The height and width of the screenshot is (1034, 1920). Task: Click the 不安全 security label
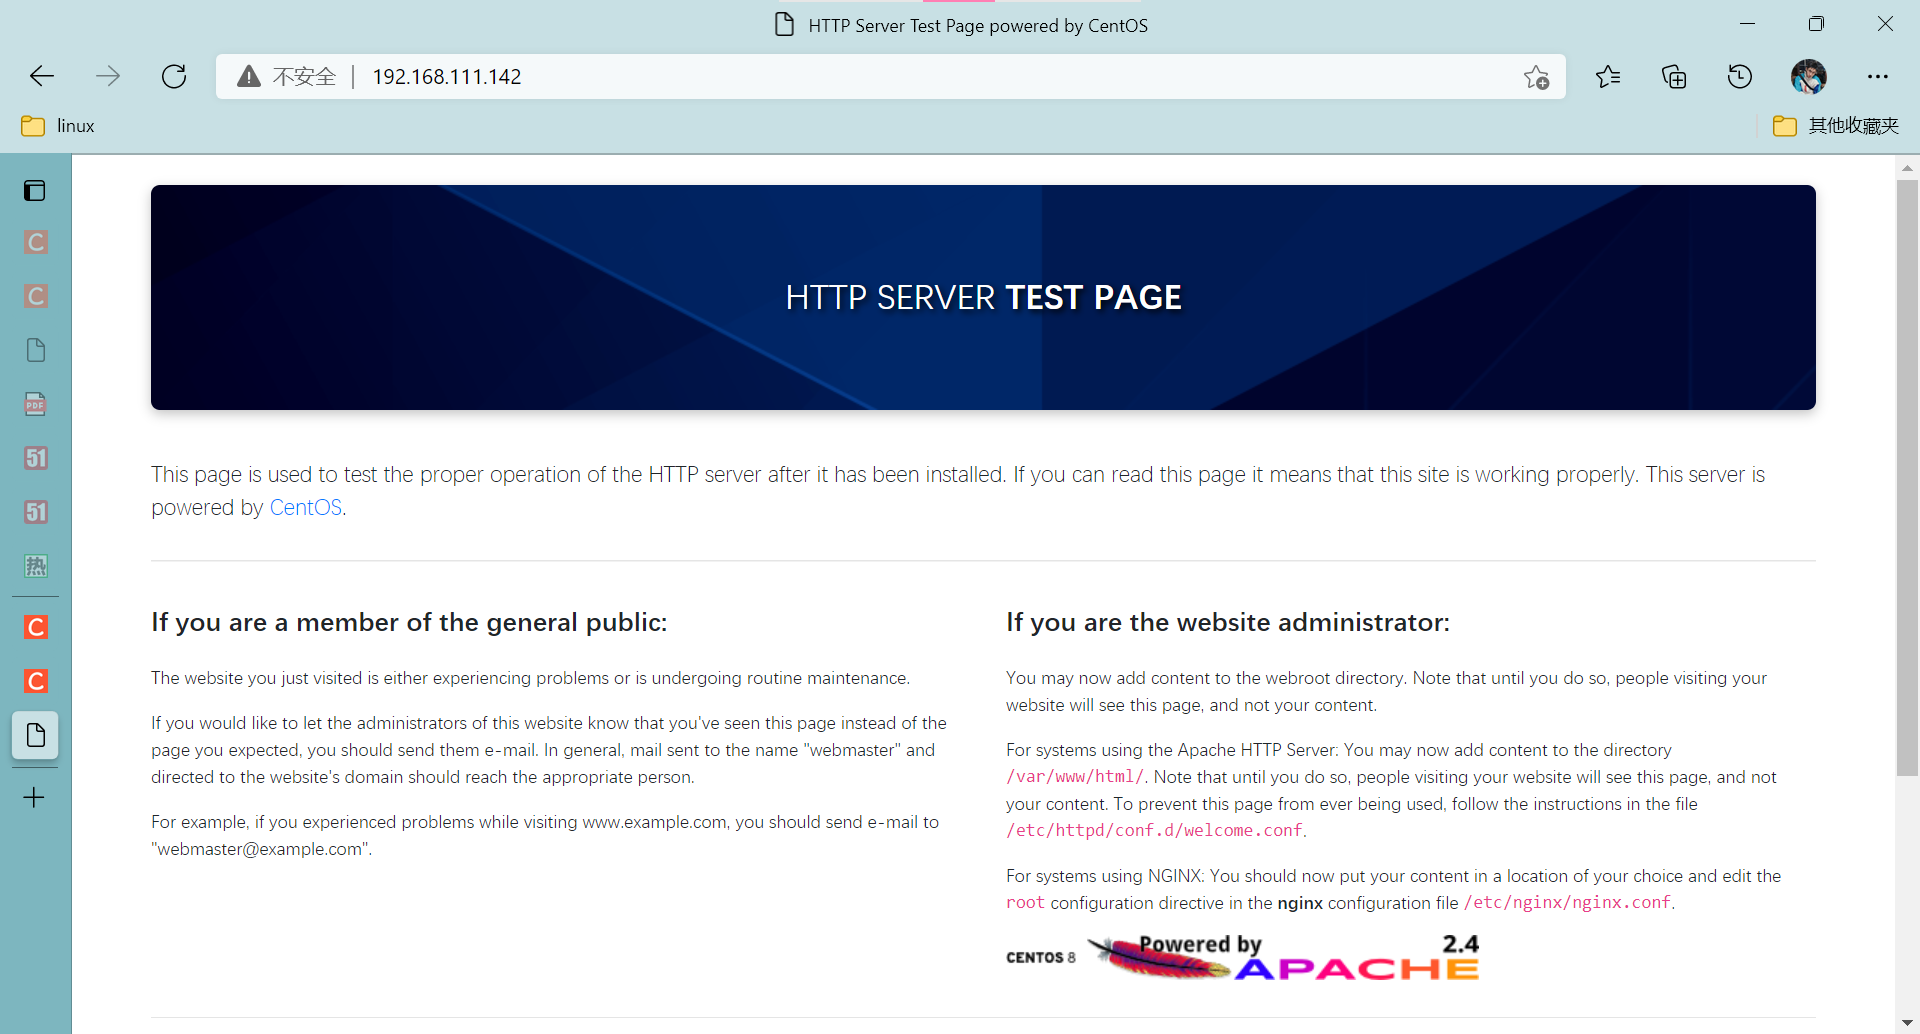(304, 77)
